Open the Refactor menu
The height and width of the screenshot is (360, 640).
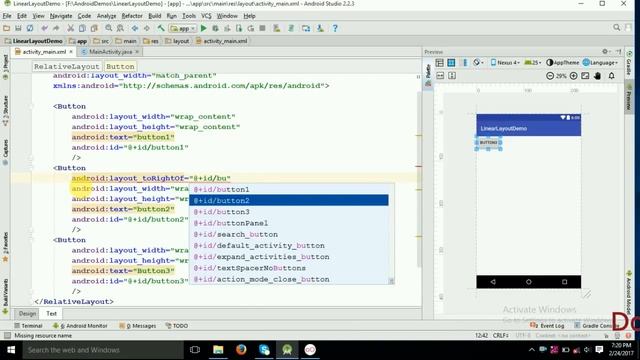click(x=132, y=16)
